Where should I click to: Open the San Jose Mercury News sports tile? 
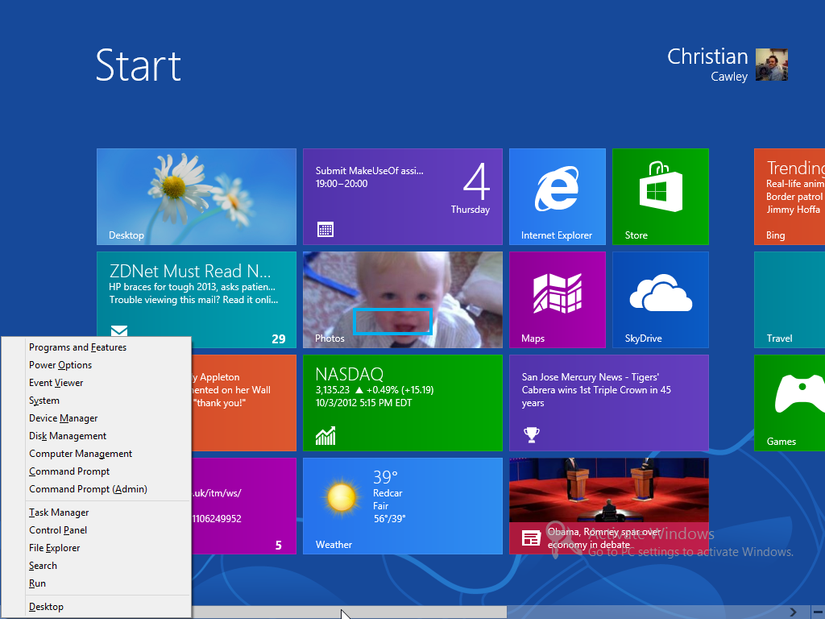point(609,403)
